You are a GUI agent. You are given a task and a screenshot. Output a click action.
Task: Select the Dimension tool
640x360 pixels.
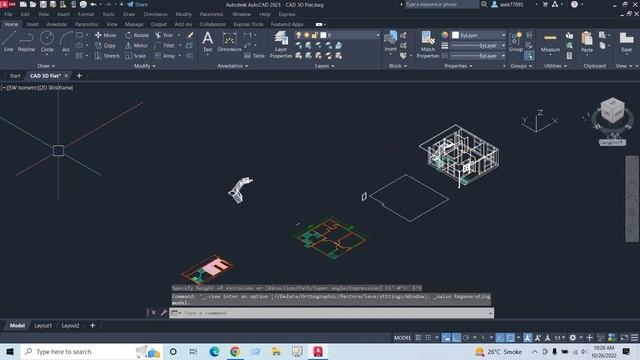click(x=229, y=42)
